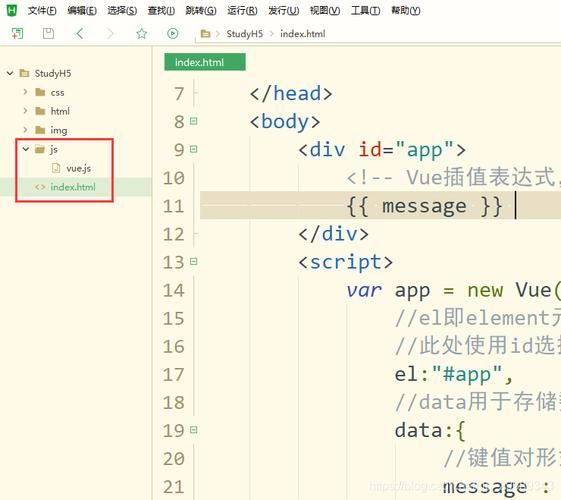This screenshot has width=561, height=500.
Task: Click the index.html code file icon
Action: point(40,187)
